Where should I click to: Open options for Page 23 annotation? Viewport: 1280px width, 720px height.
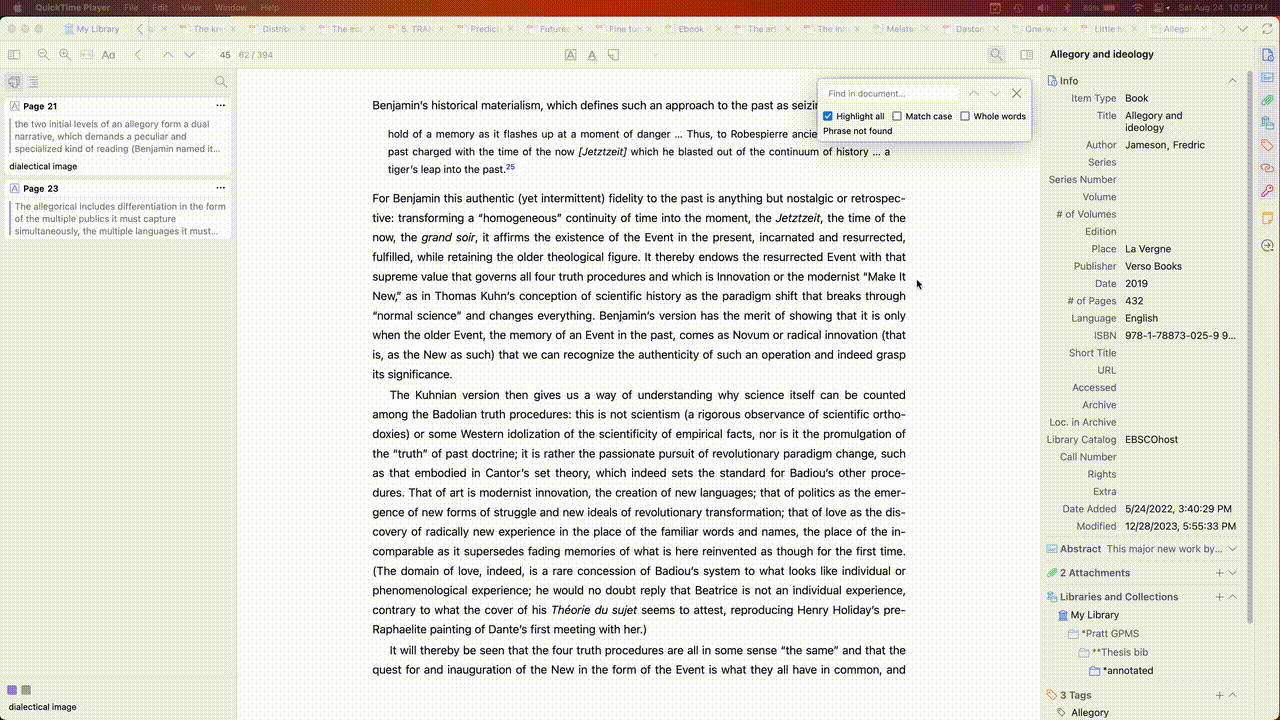point(221,187)
